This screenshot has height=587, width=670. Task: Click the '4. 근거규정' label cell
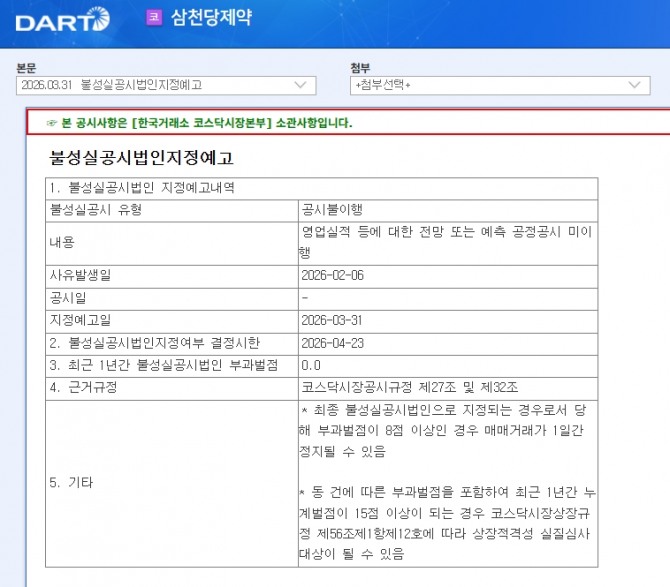click(172, 388)
